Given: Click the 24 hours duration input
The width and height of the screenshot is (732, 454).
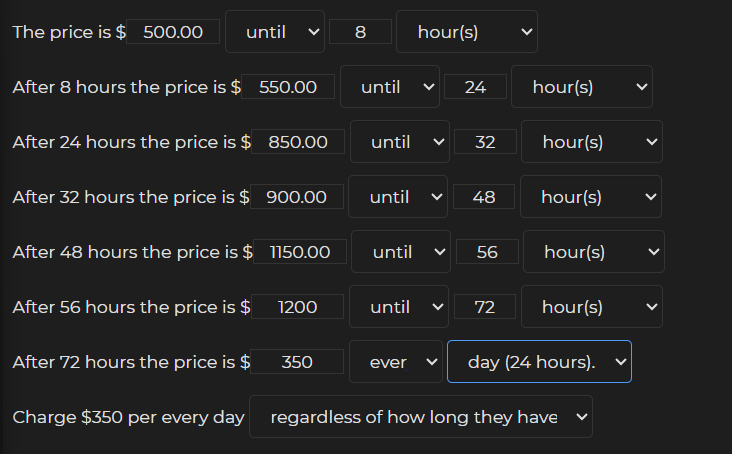Looking at the screenshot, I should (475, 87).
